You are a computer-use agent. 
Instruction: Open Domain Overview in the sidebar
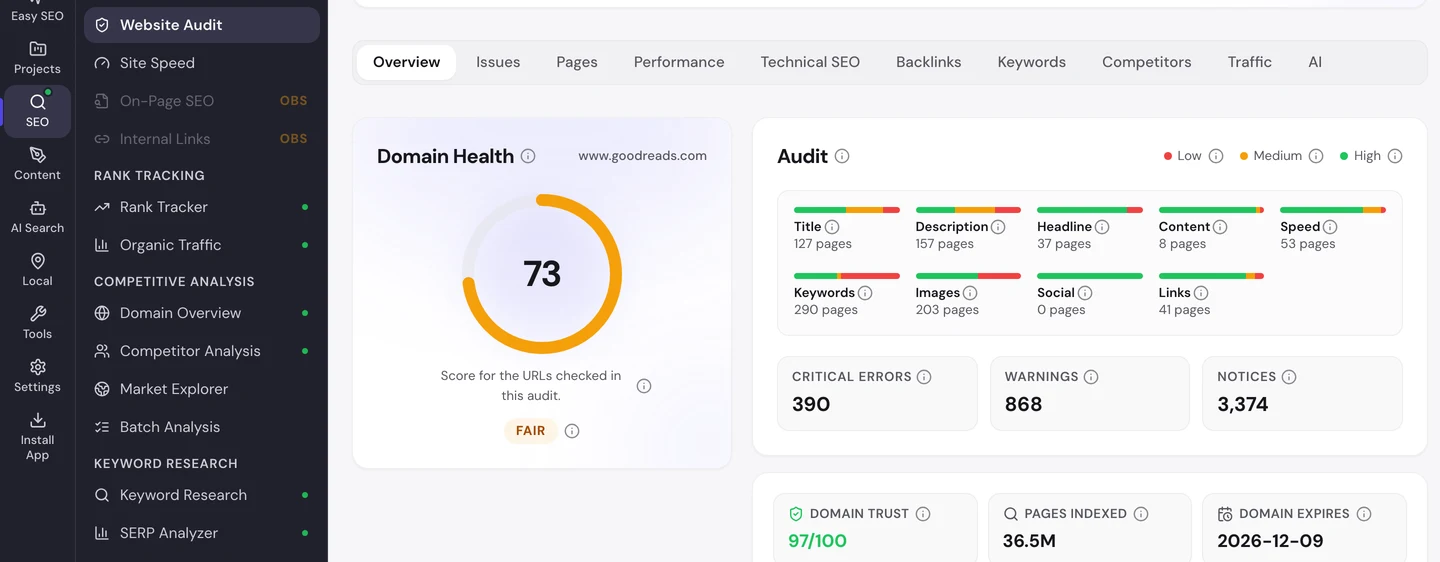point(202,313)
